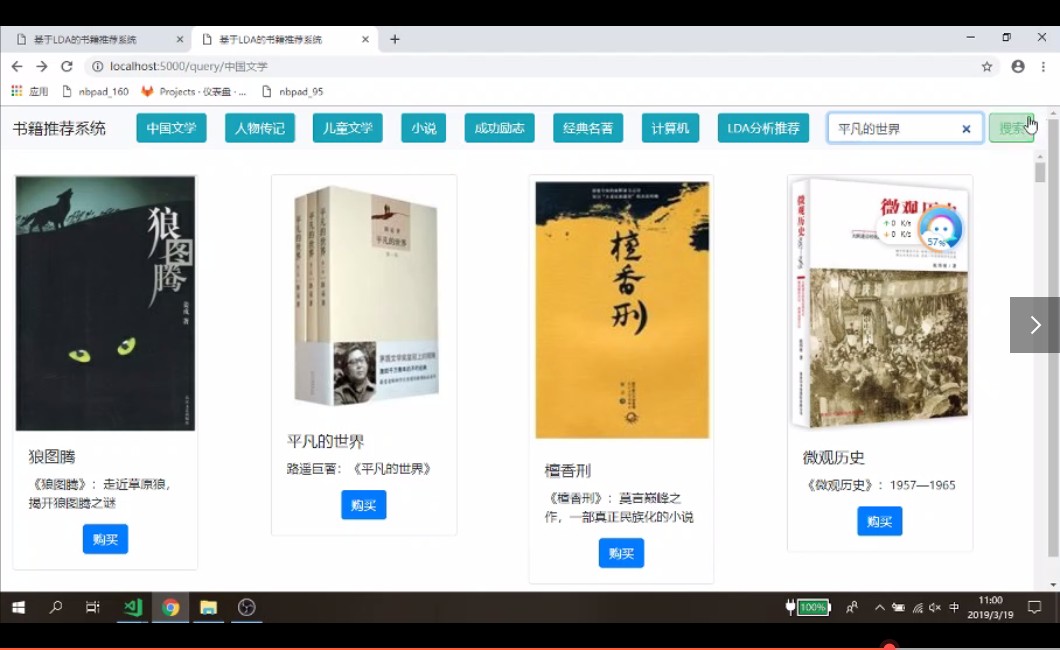Select the 儿童文学 category

click(x=347, y=128)
